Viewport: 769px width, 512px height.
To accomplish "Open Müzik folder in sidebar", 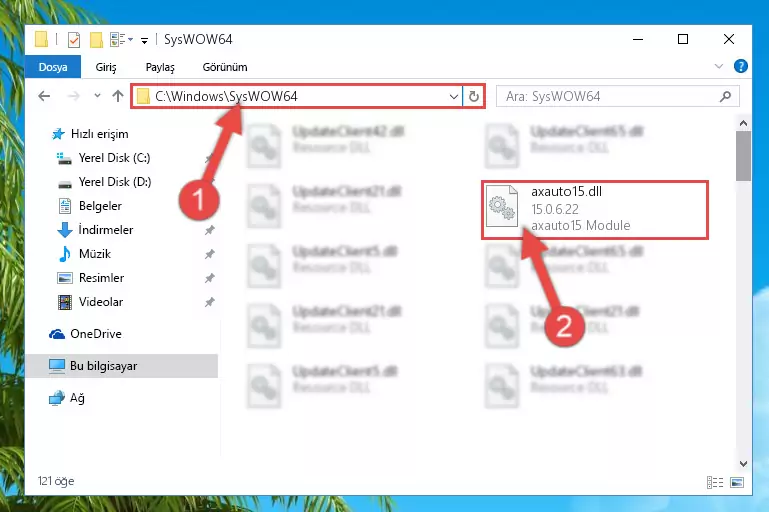I will coord(95,254).
